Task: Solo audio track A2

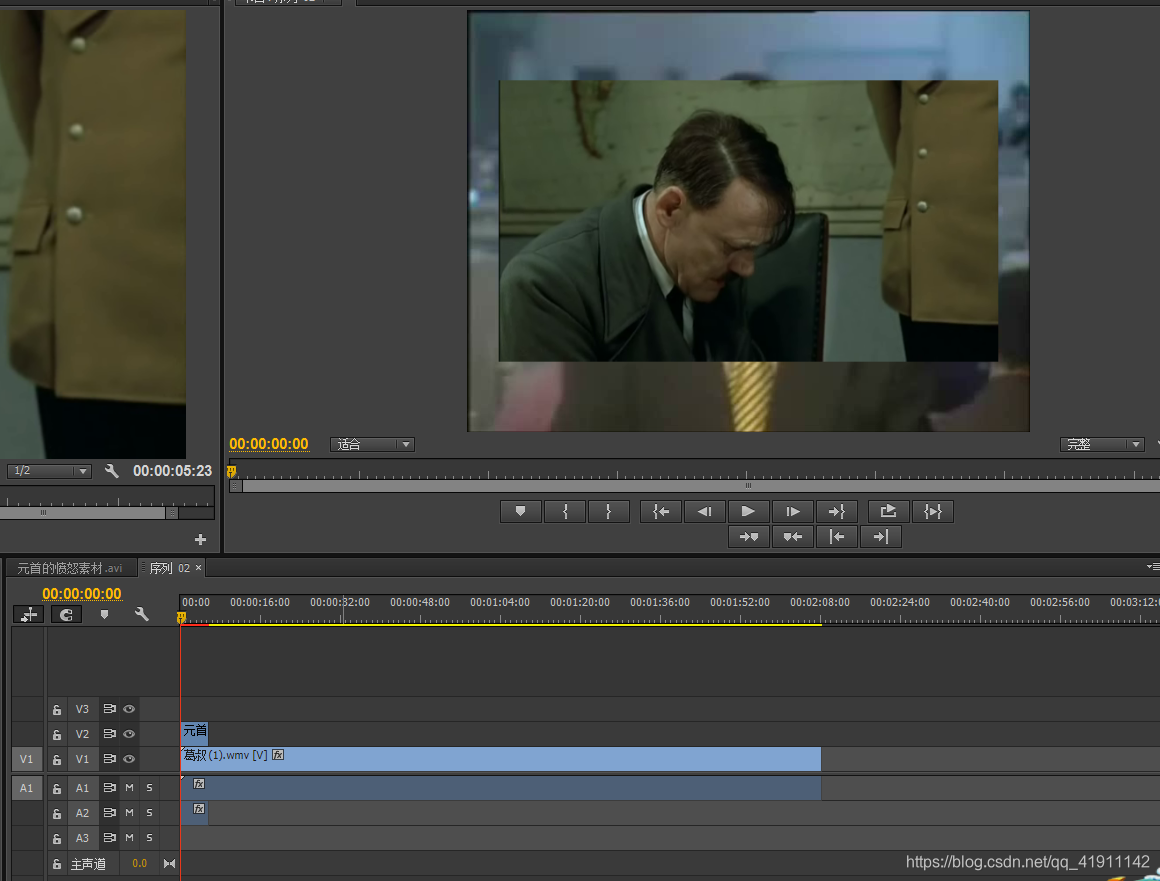Action: pyautogui.click(x=149, y=813)
